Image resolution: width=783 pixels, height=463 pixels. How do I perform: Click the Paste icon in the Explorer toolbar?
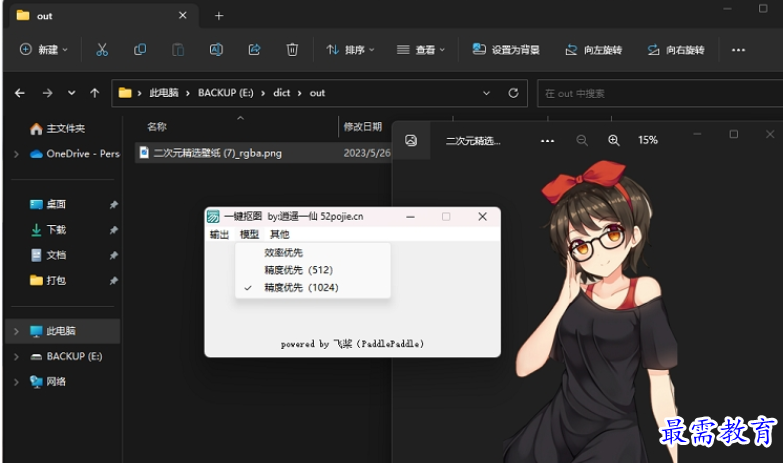tap(178, 49)
